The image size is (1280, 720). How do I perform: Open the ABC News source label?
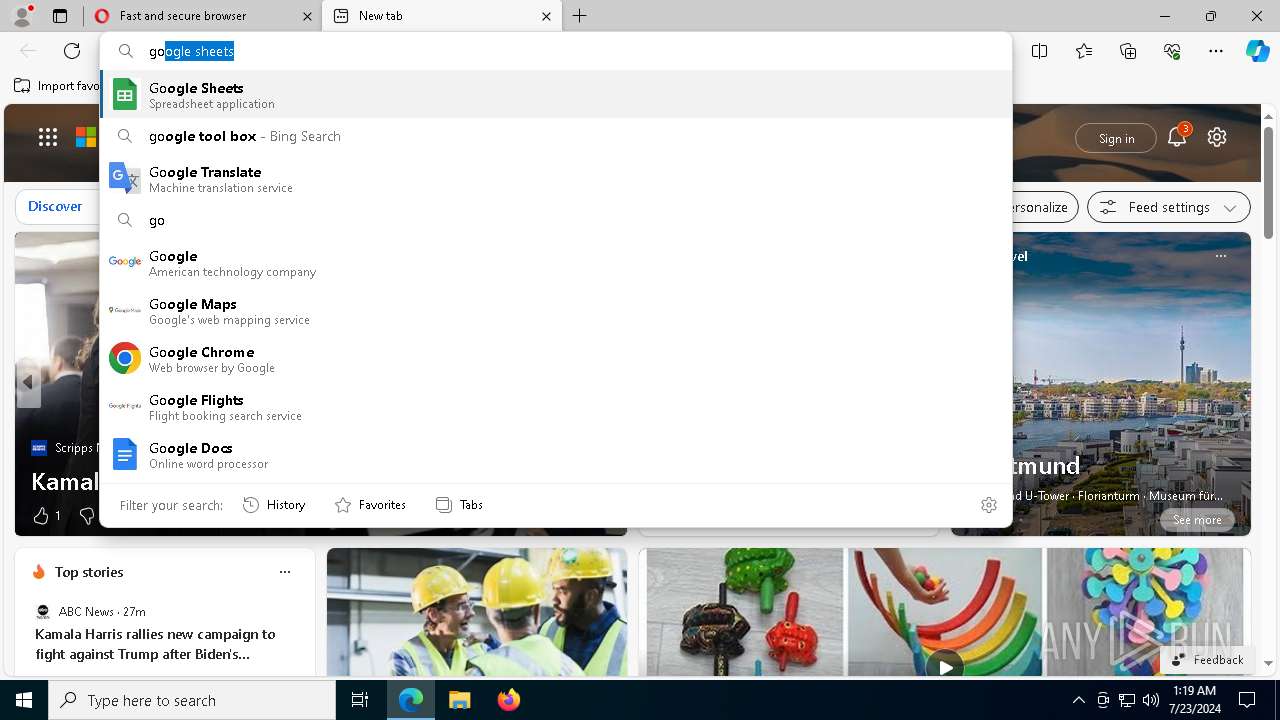pyautogui.click(x=86, y=611)
